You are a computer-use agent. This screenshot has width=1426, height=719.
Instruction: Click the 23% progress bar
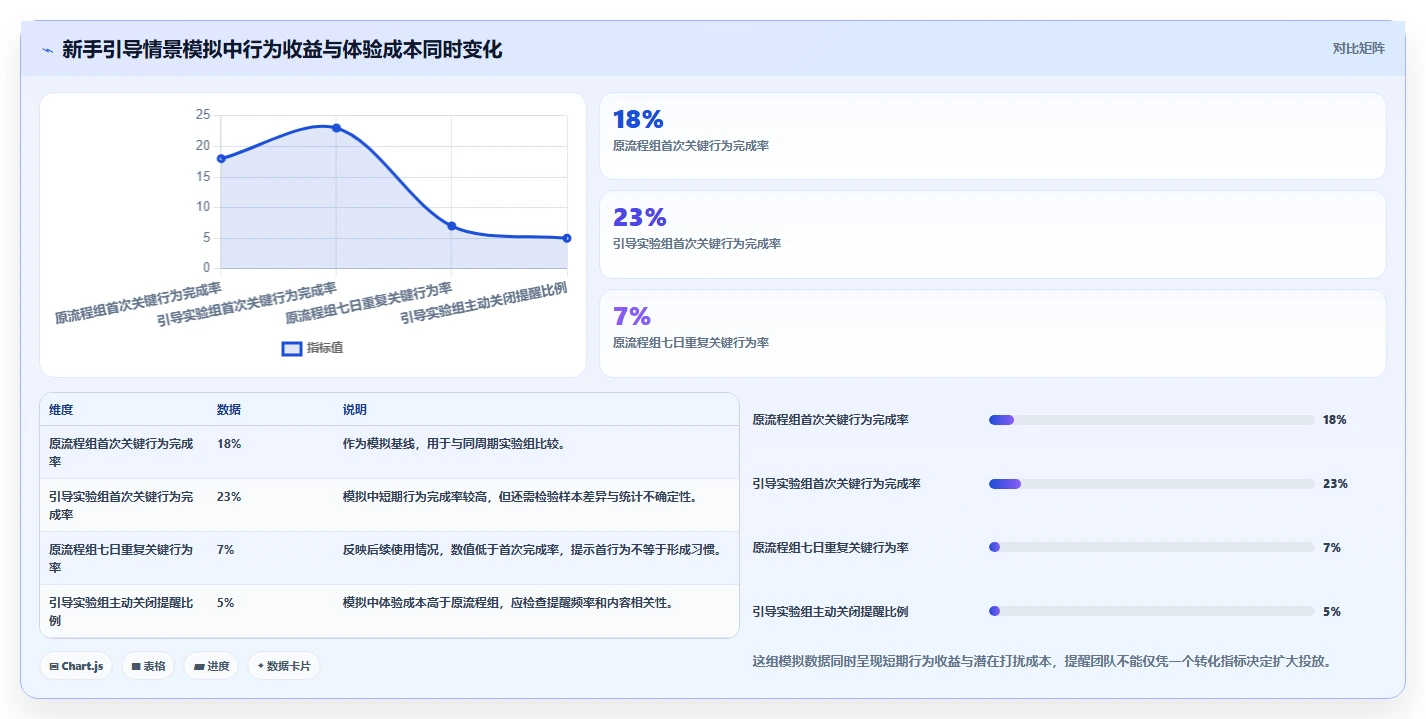click(1151, 484)
